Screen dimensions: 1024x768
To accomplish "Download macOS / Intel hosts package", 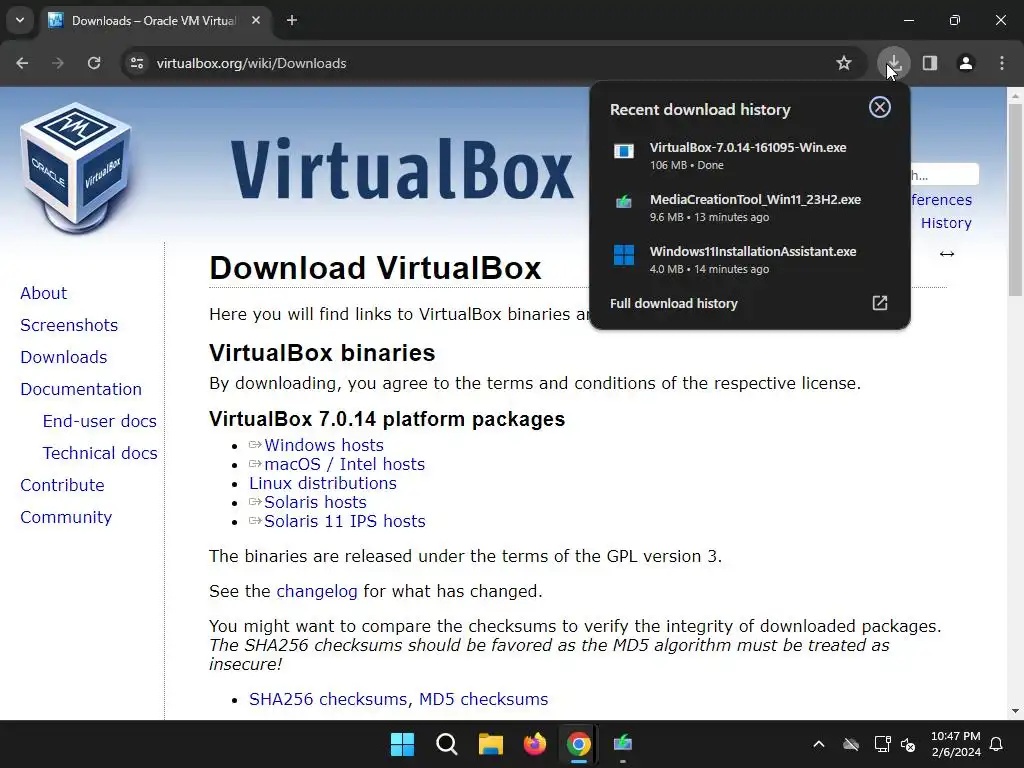I will pos(344,464).
